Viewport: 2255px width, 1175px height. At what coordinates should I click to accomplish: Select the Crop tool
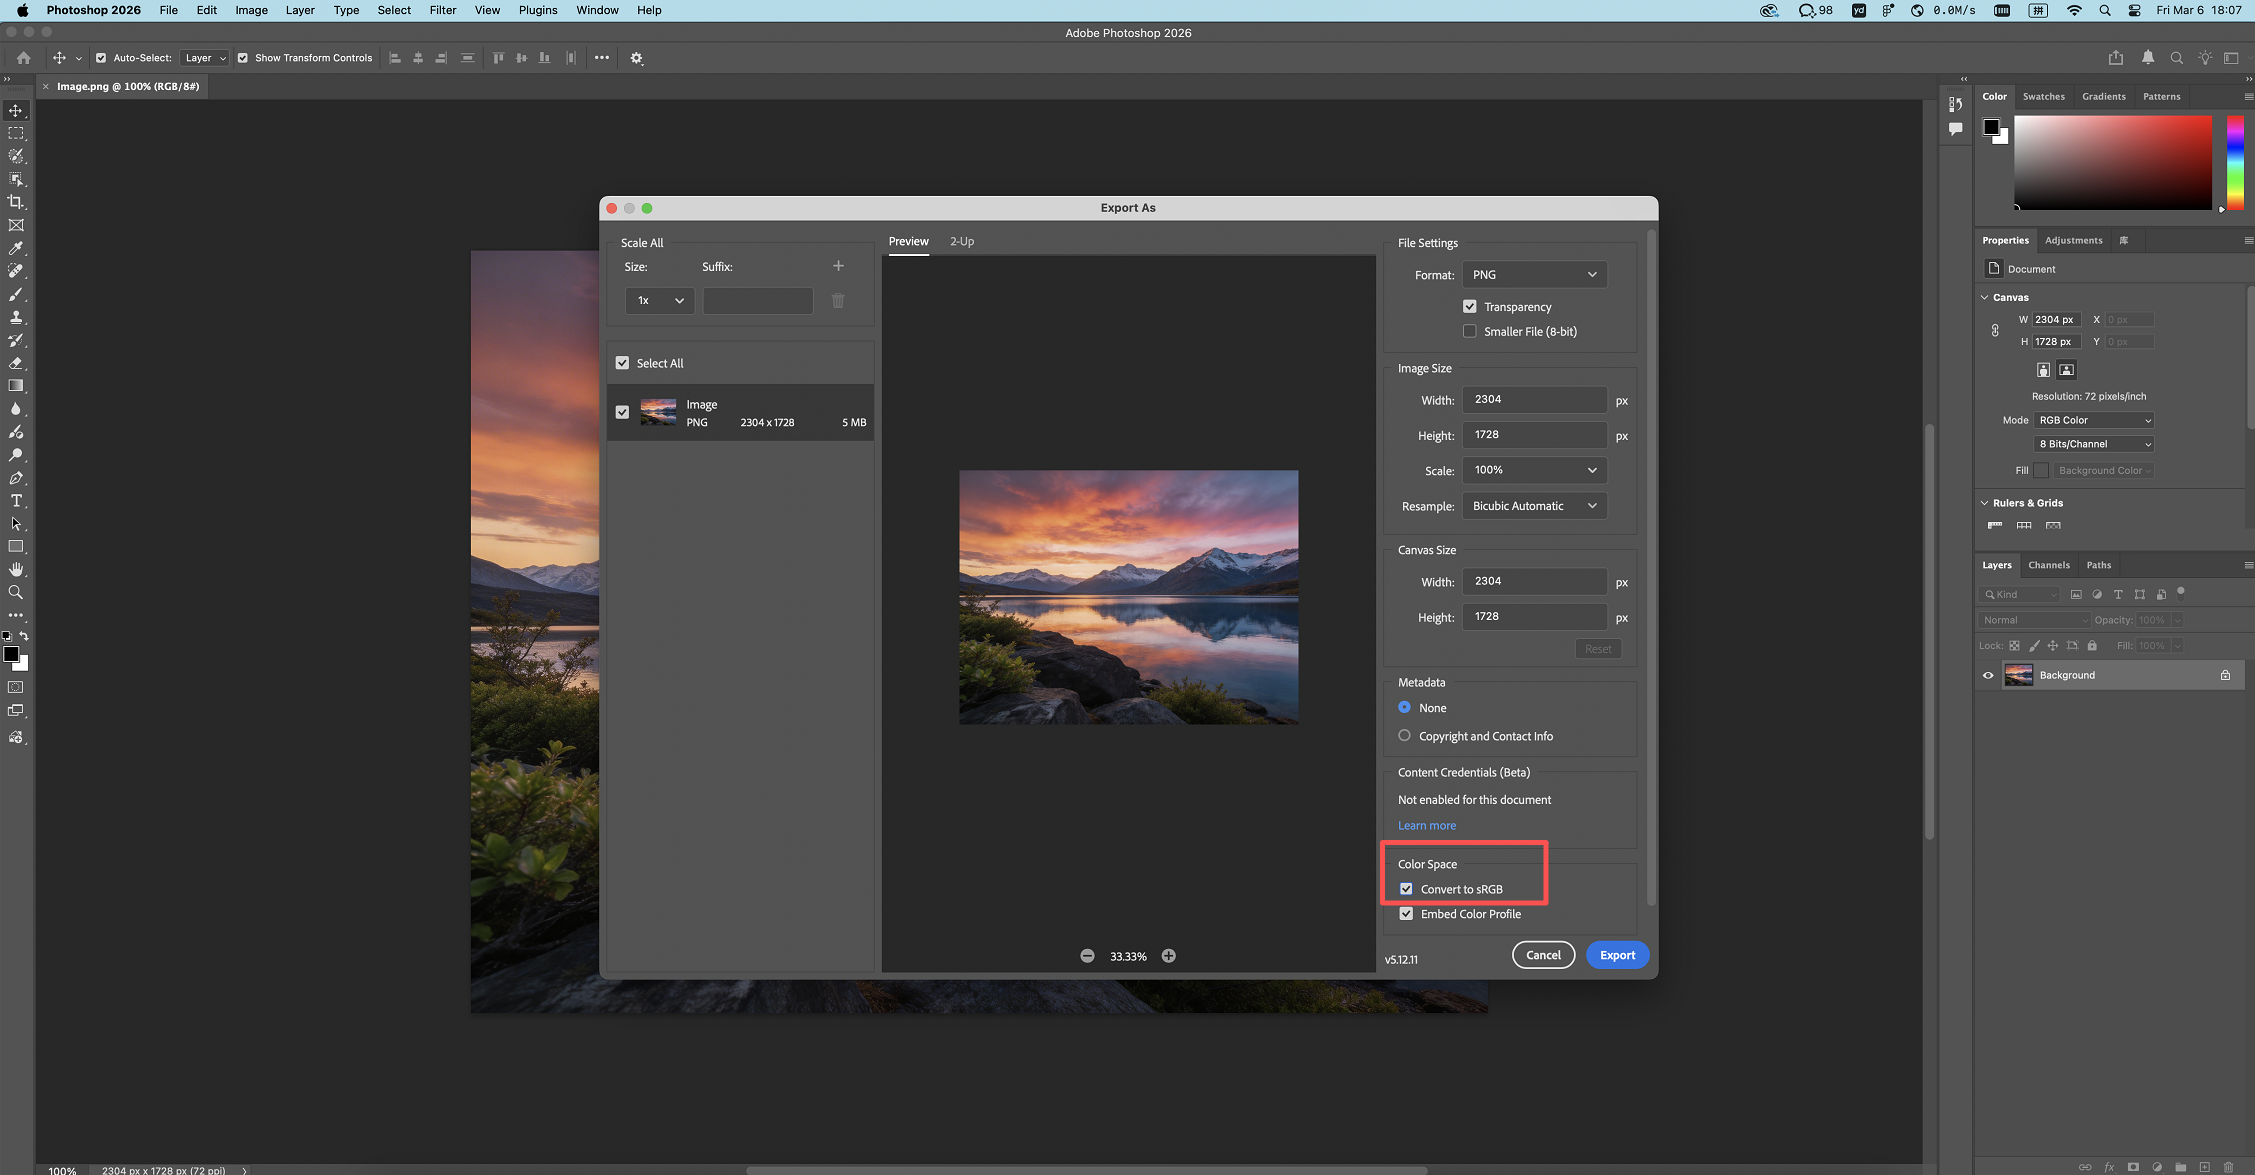coord(16,202)
